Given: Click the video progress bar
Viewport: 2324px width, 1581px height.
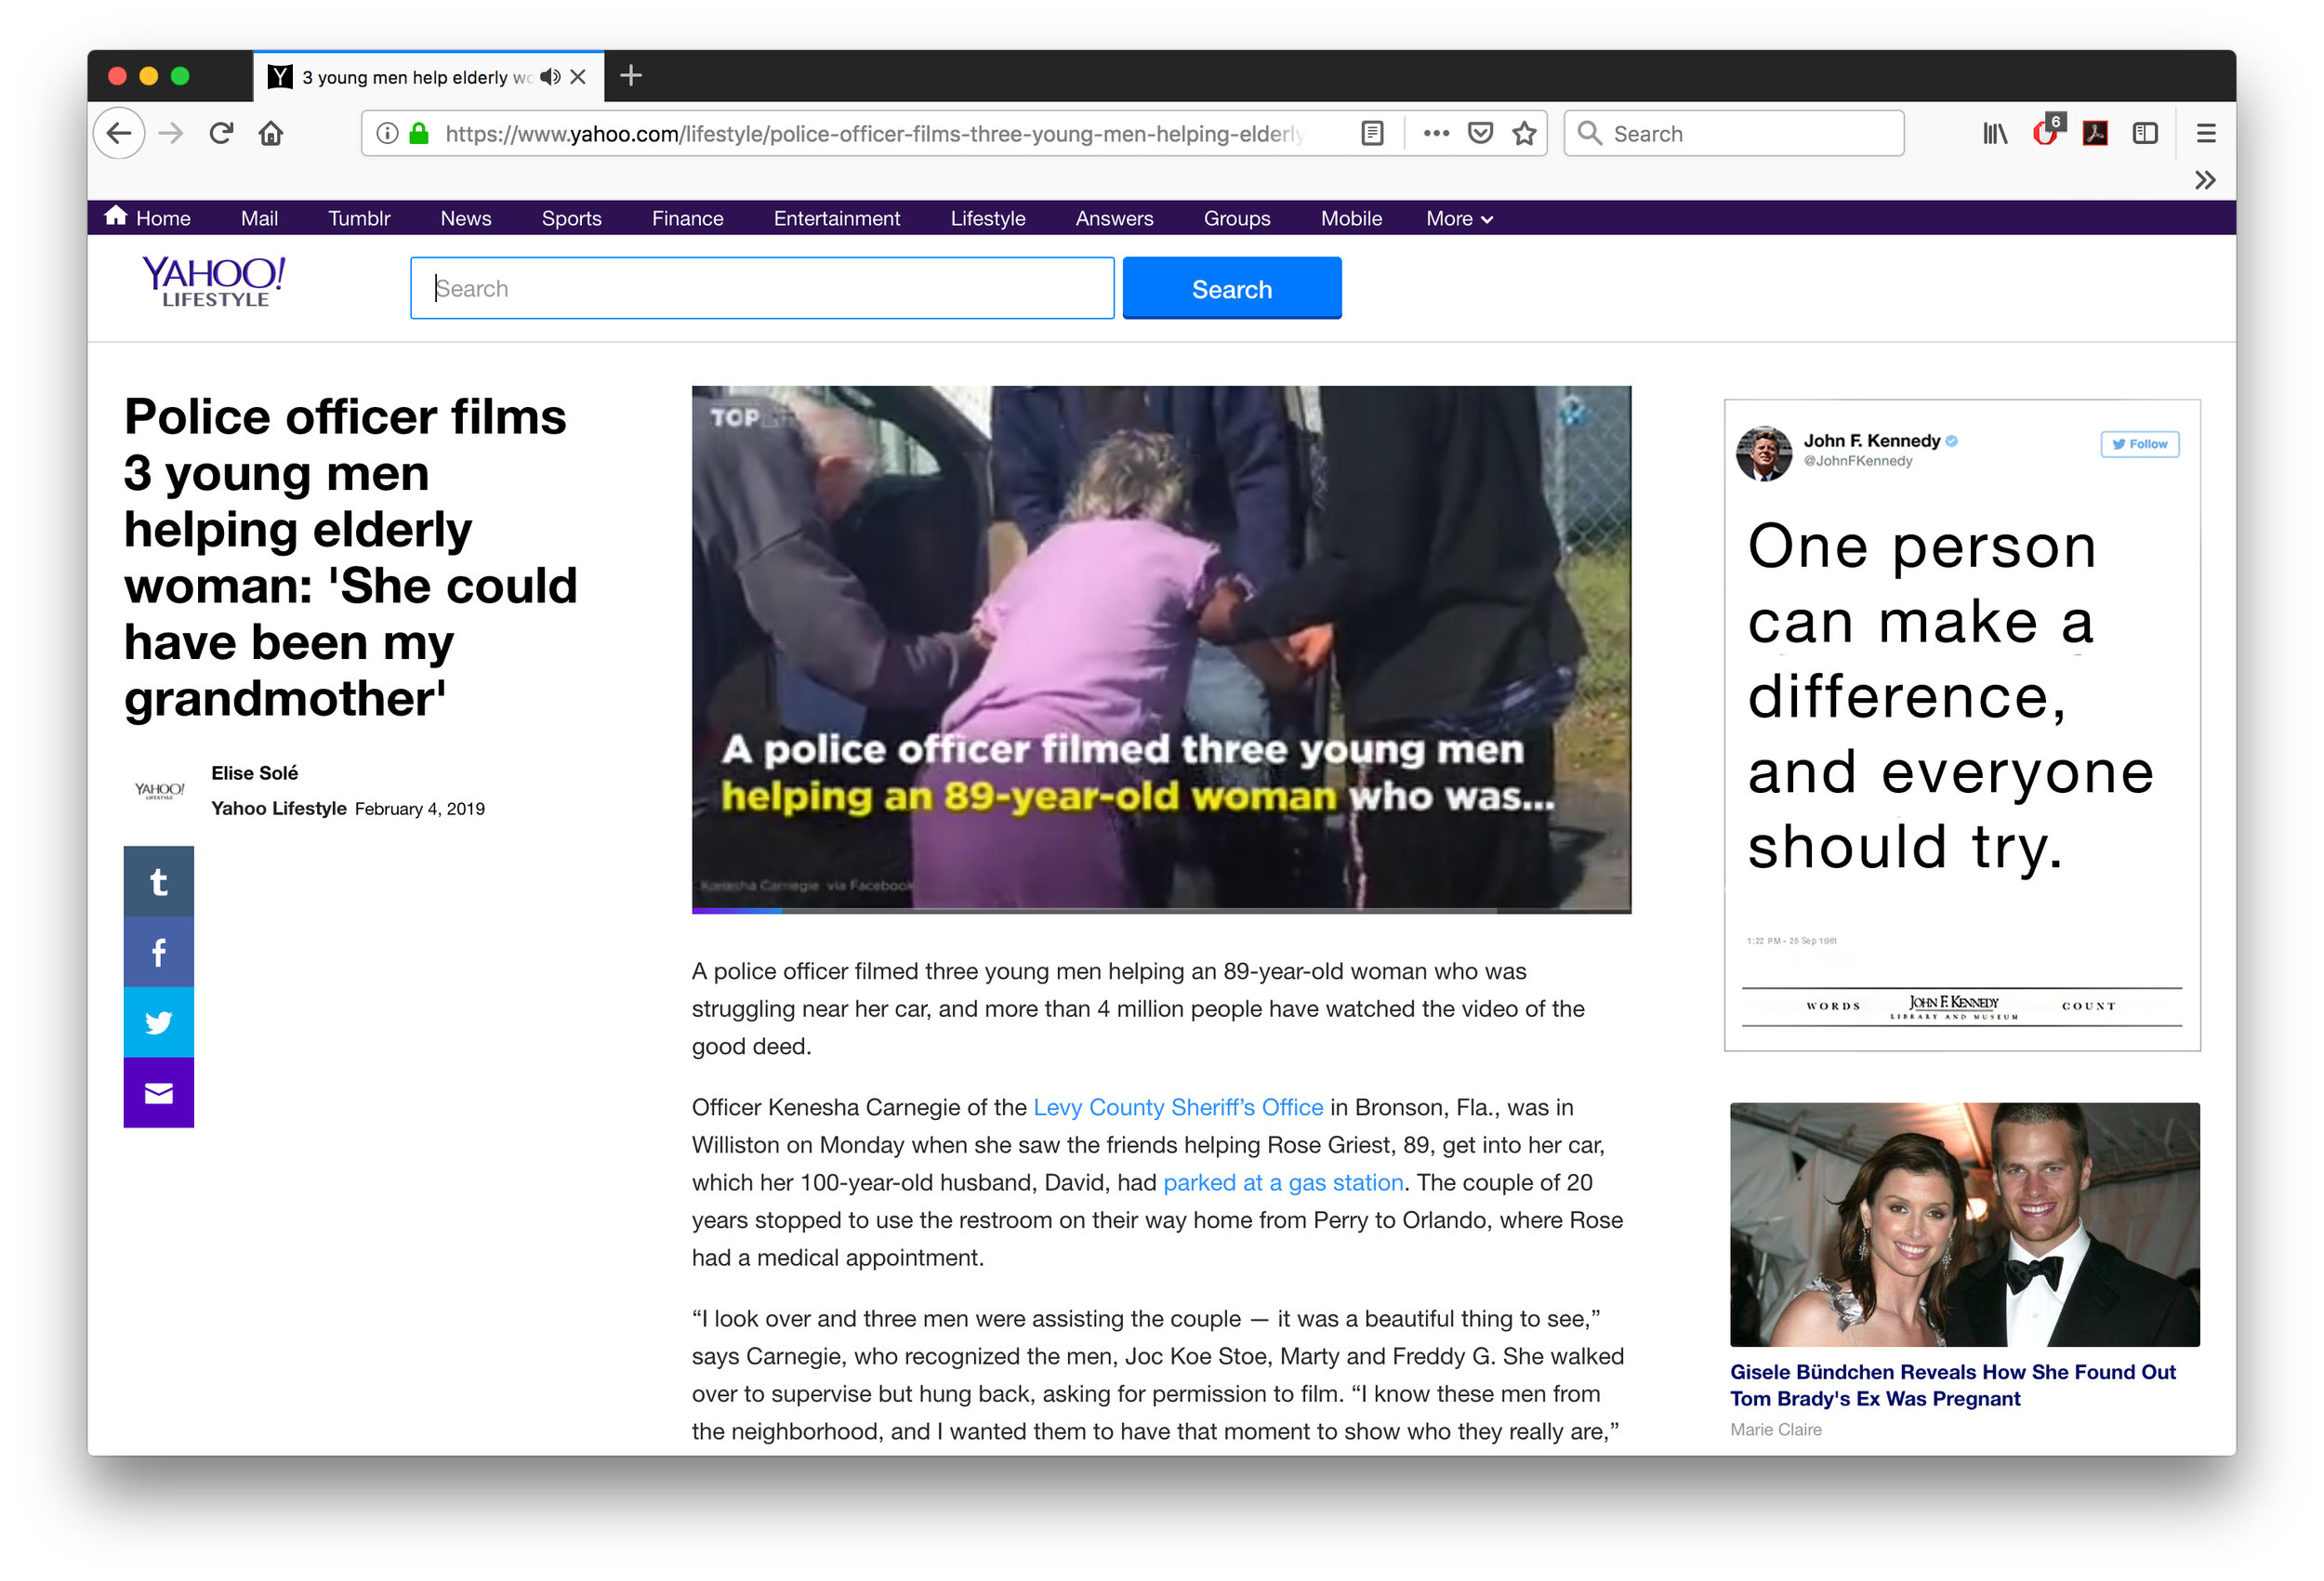Looking at the screenshot, I should (1161, 910).
